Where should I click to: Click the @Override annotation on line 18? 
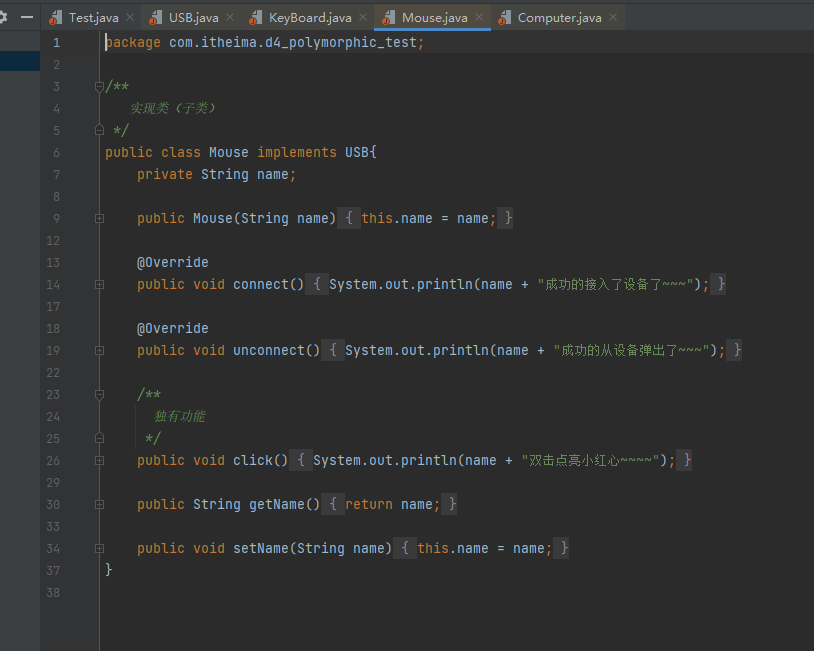click(172, 329)
